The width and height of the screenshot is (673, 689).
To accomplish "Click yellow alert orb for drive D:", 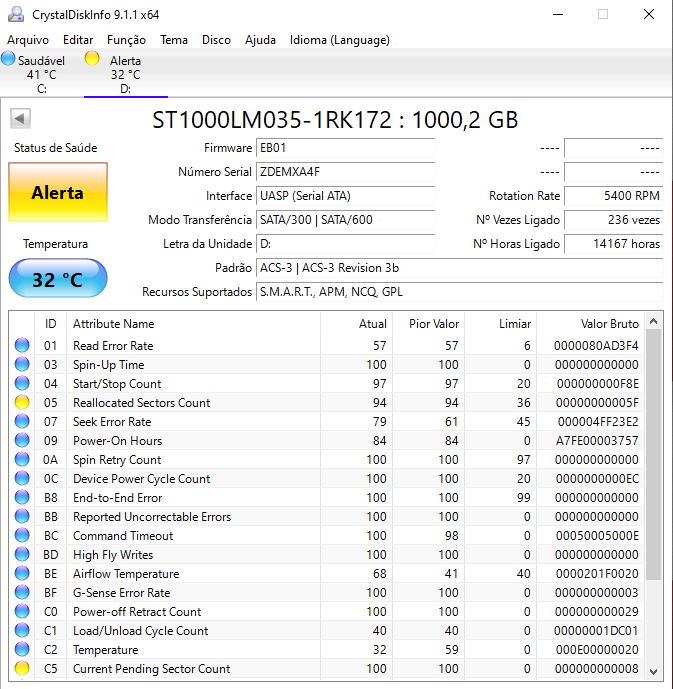I will pyautogui.click(x=92, y=59).
